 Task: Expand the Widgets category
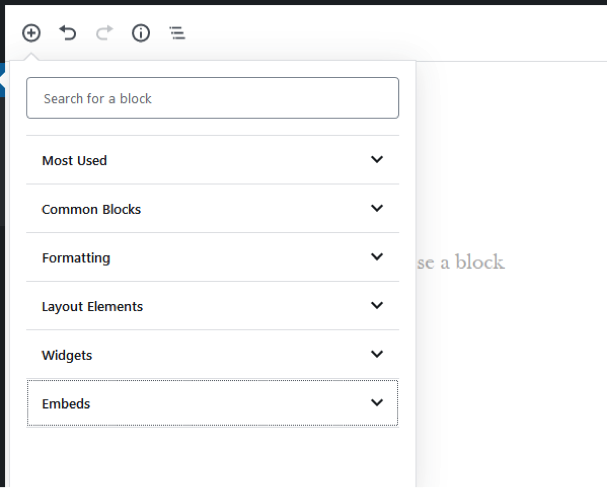tap(212, 355)
